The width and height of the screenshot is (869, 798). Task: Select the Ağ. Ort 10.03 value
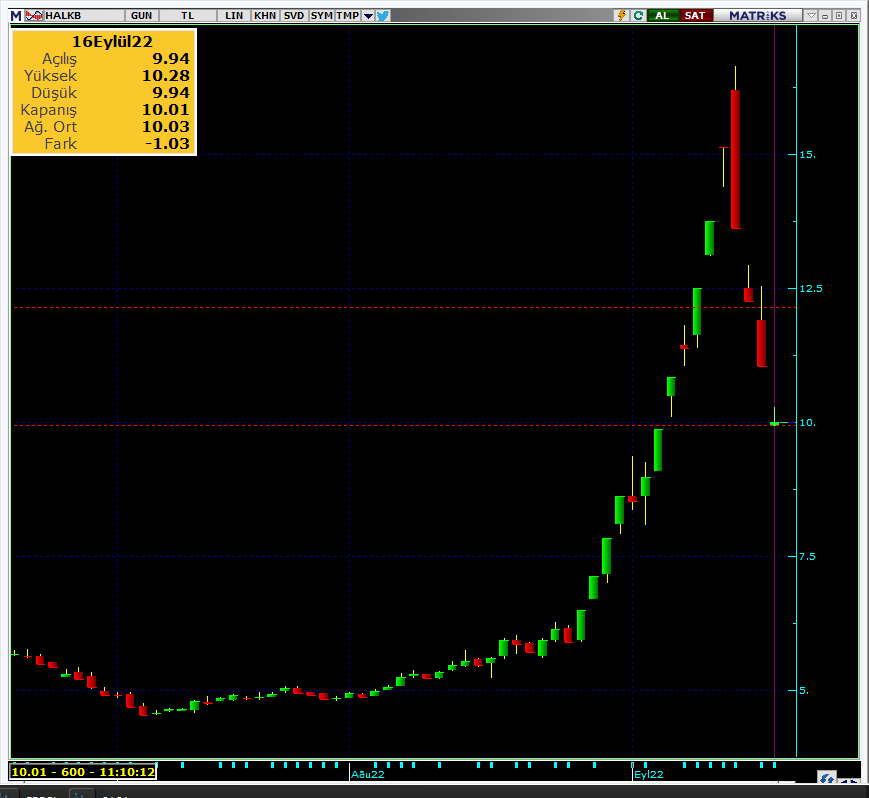(x=166, y=127)
